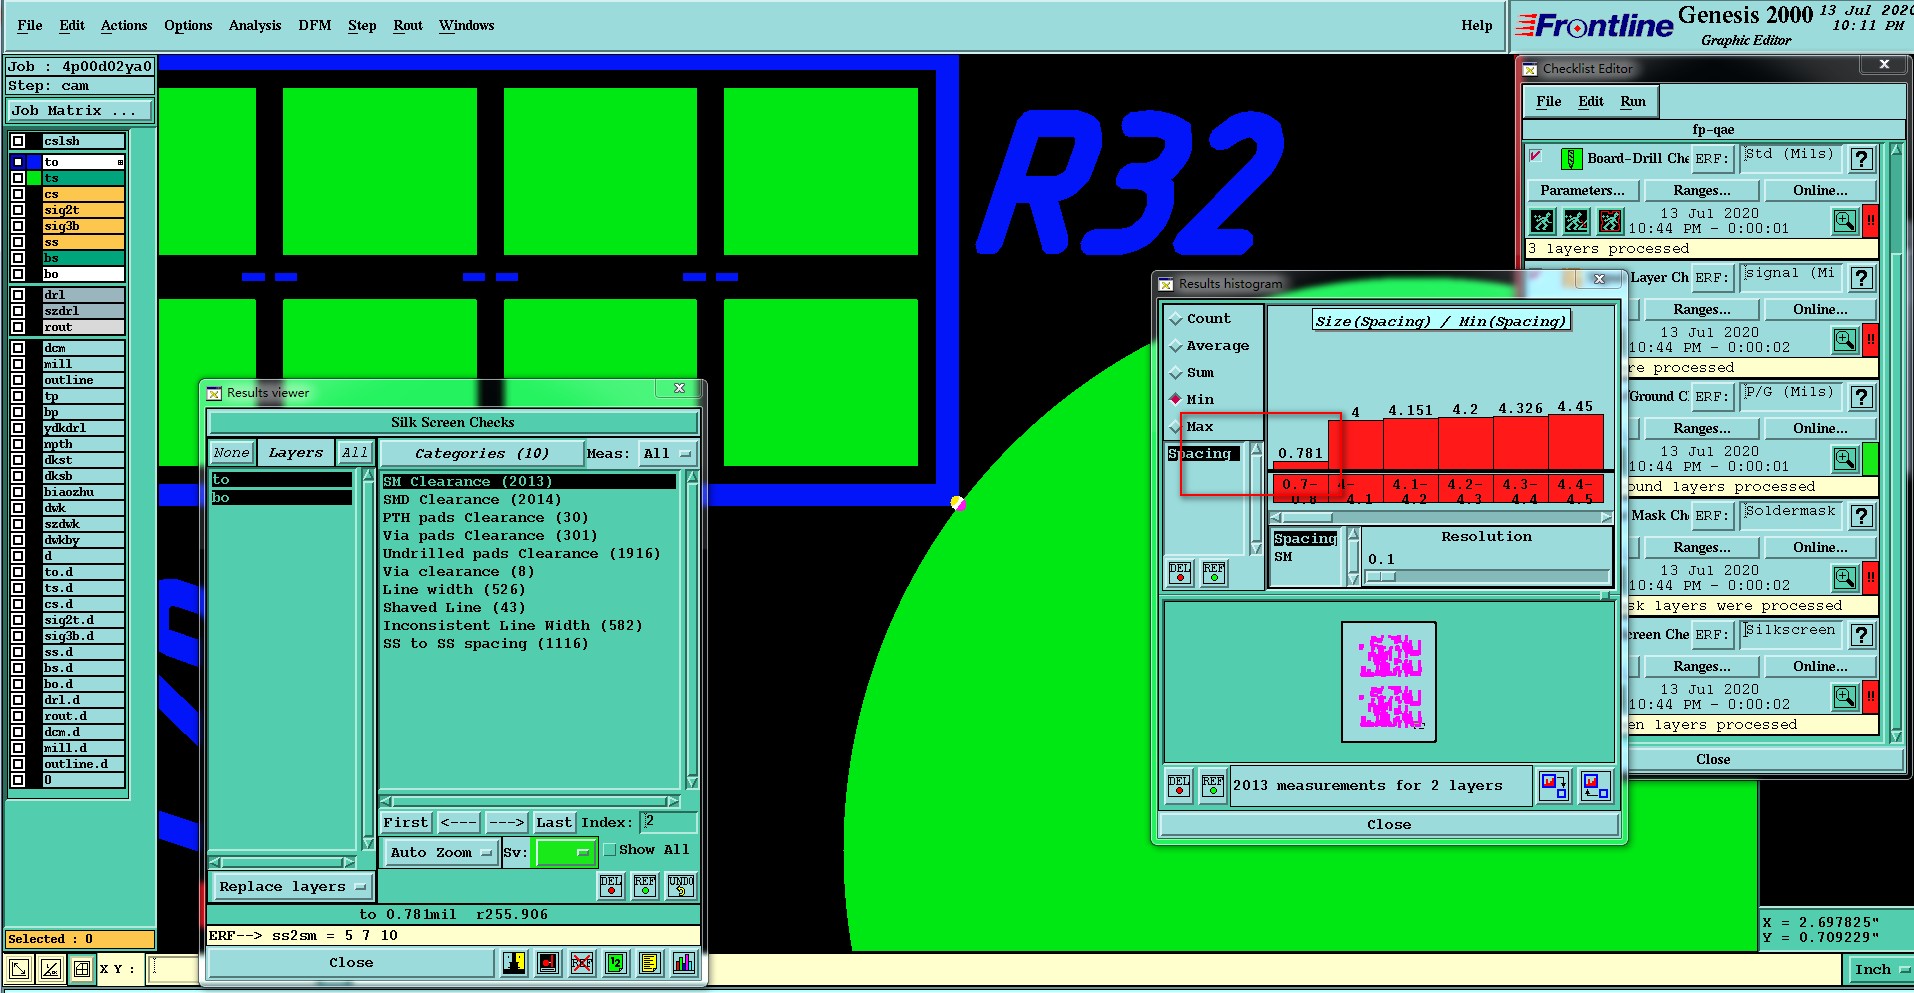
Task: Enable Show All checkbox in Results viewer
Action: pos(610,850)
